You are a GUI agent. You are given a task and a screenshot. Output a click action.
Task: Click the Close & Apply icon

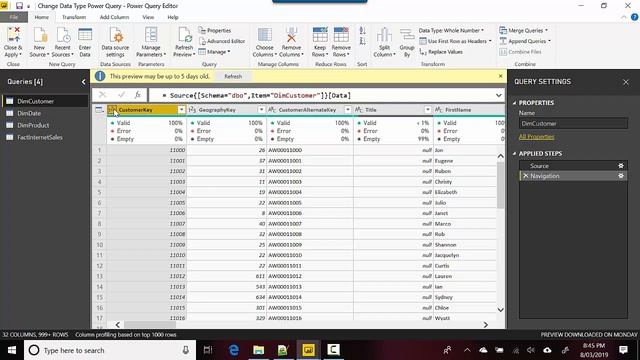13,35
